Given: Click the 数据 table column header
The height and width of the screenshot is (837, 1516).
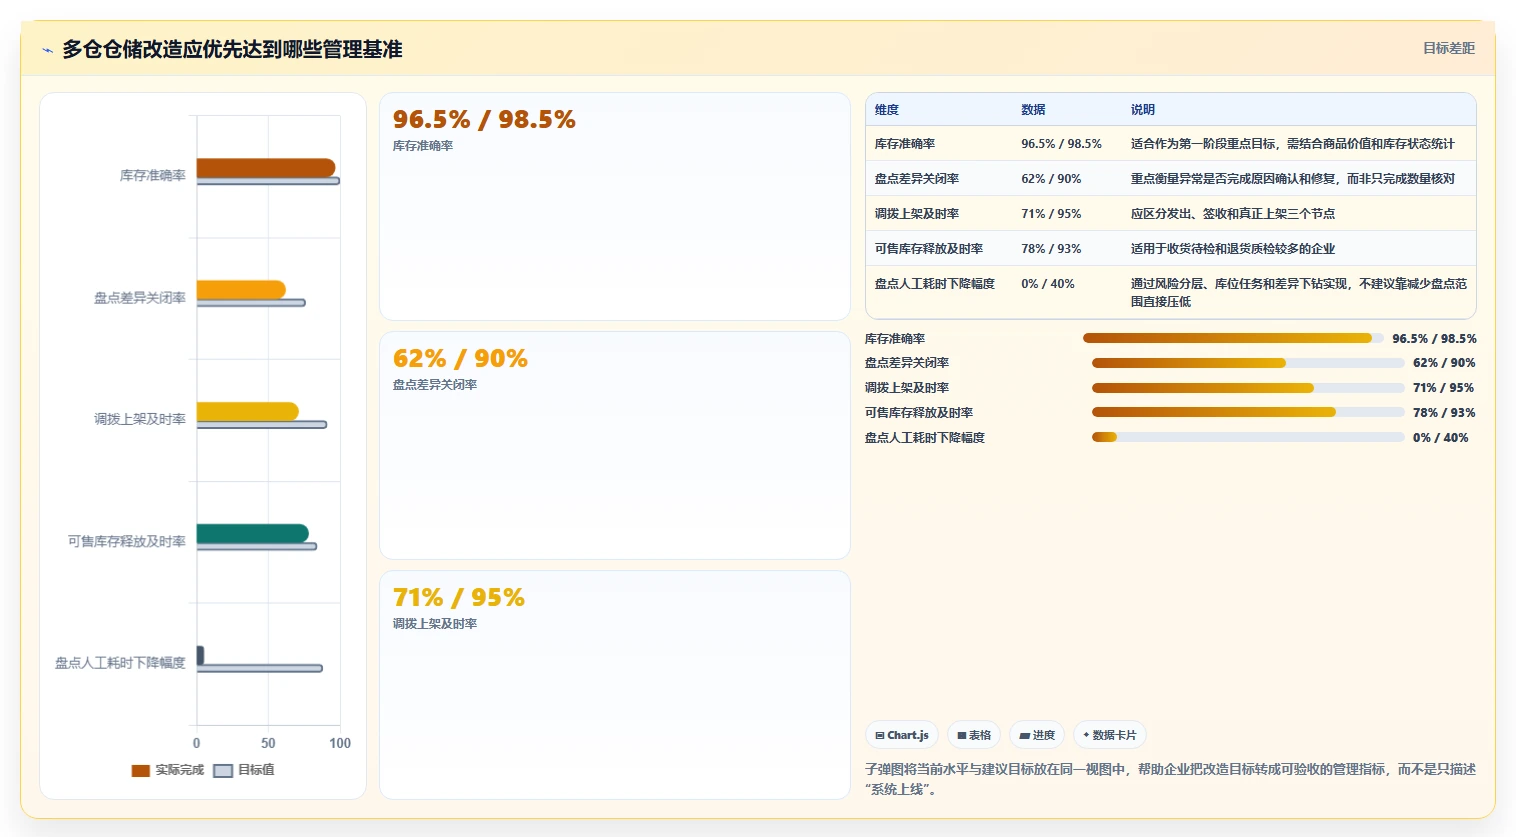Looking at the screenshot, I should (1033, 110).
